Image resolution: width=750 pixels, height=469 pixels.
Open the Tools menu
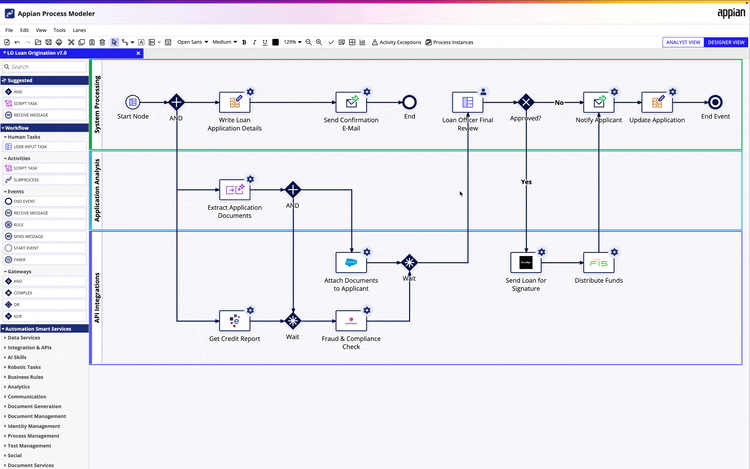[x=59, y=30]
